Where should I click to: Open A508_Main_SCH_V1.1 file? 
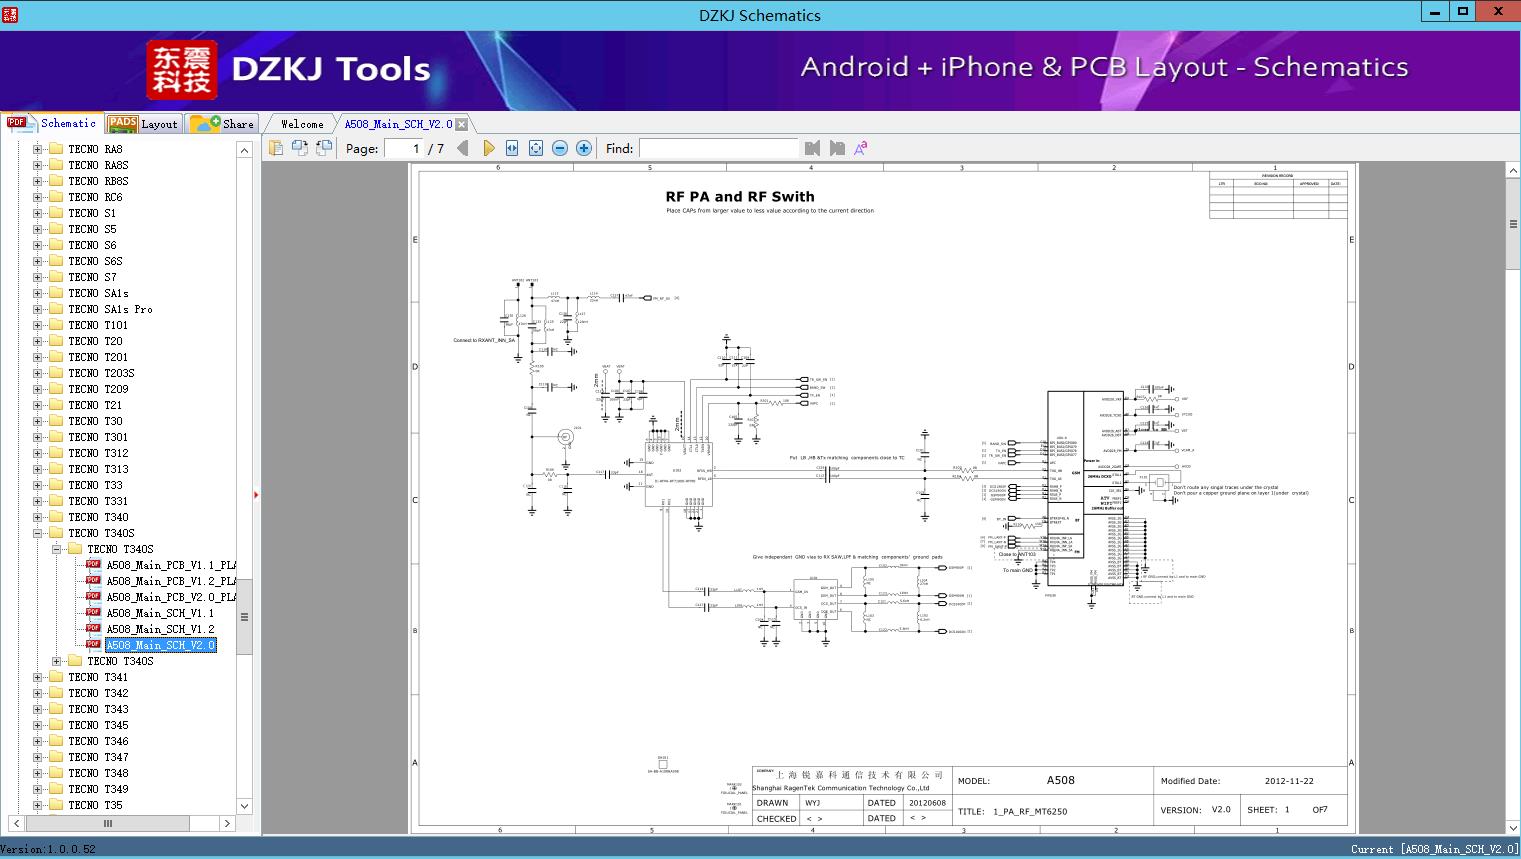click(x=160, y=613)
